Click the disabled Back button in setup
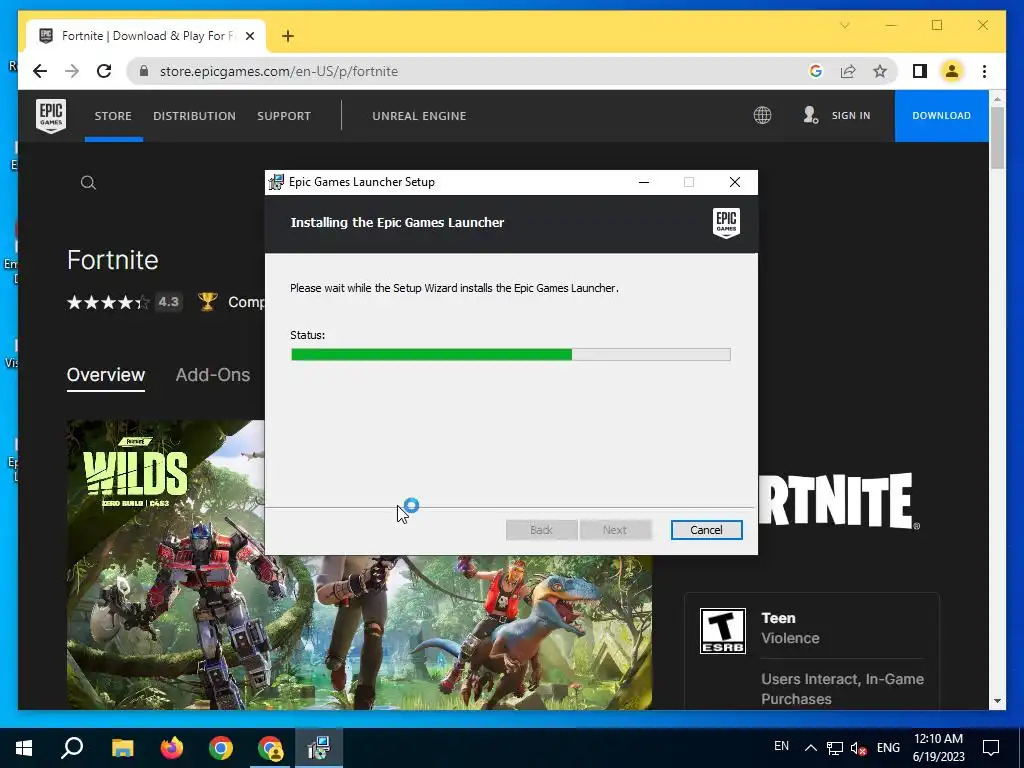This screenshot has height=768, width=1024. click(541, 530)
